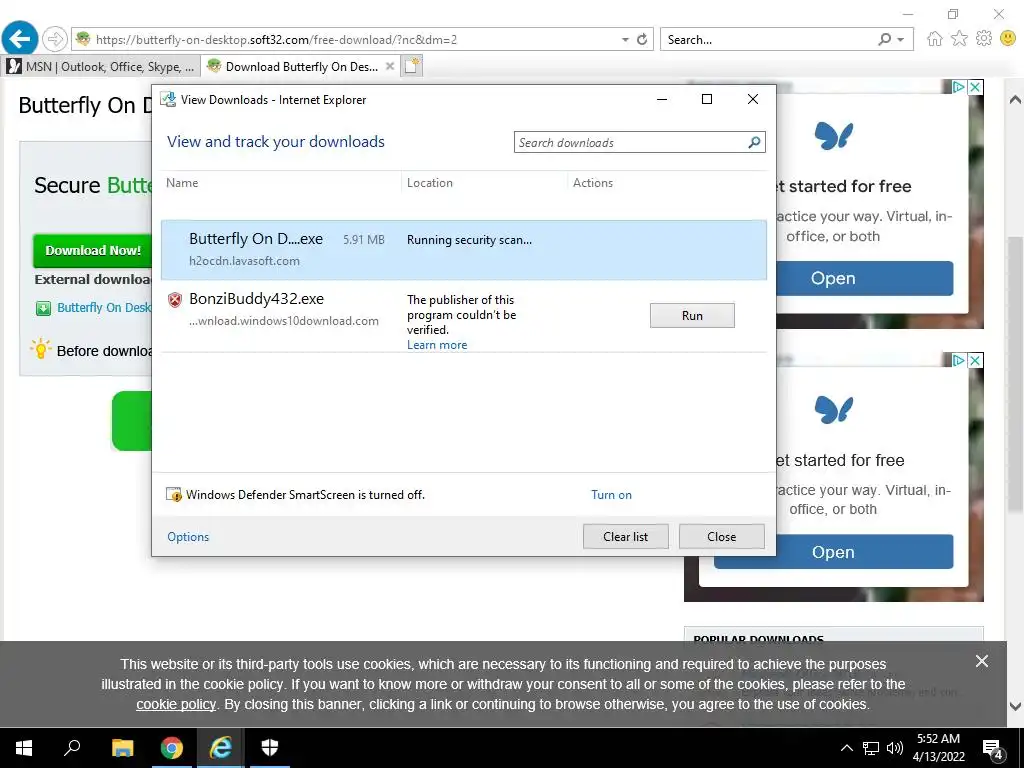
Task: Click the green Download Now! button
Action: [93, 251]
